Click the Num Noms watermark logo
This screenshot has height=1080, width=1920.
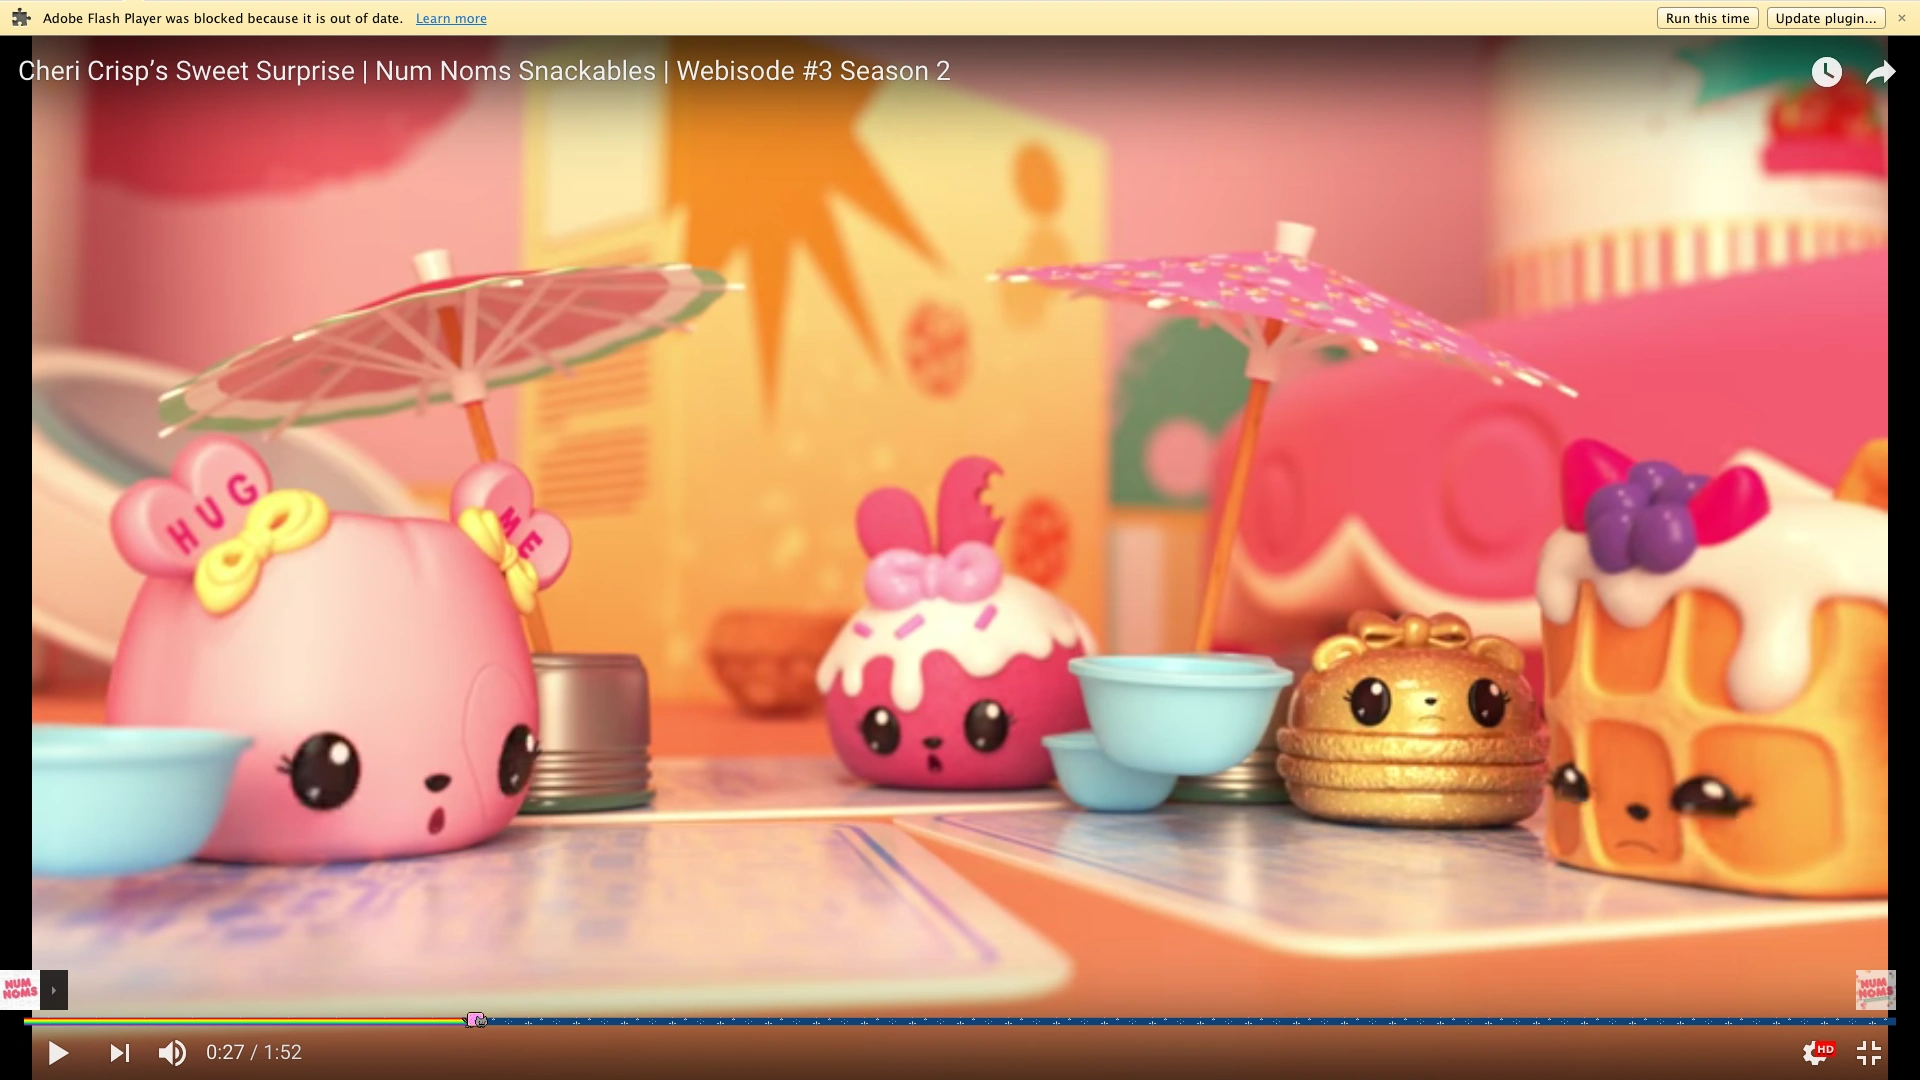1877,990
